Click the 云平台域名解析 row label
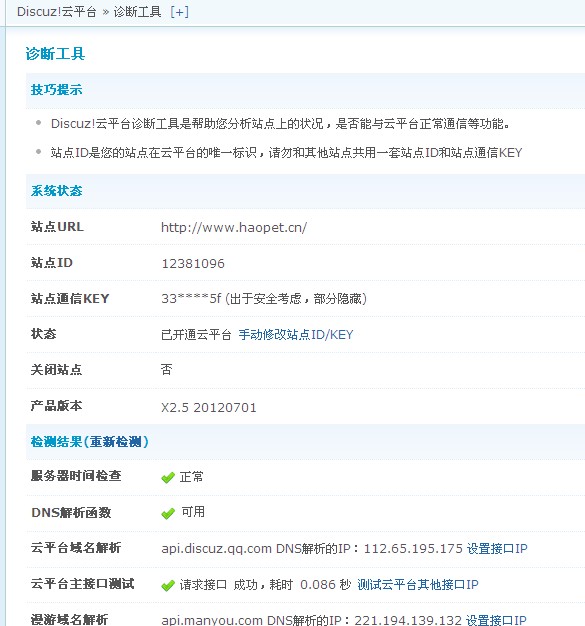The image size is (585, 626). (x=76, y=548)
